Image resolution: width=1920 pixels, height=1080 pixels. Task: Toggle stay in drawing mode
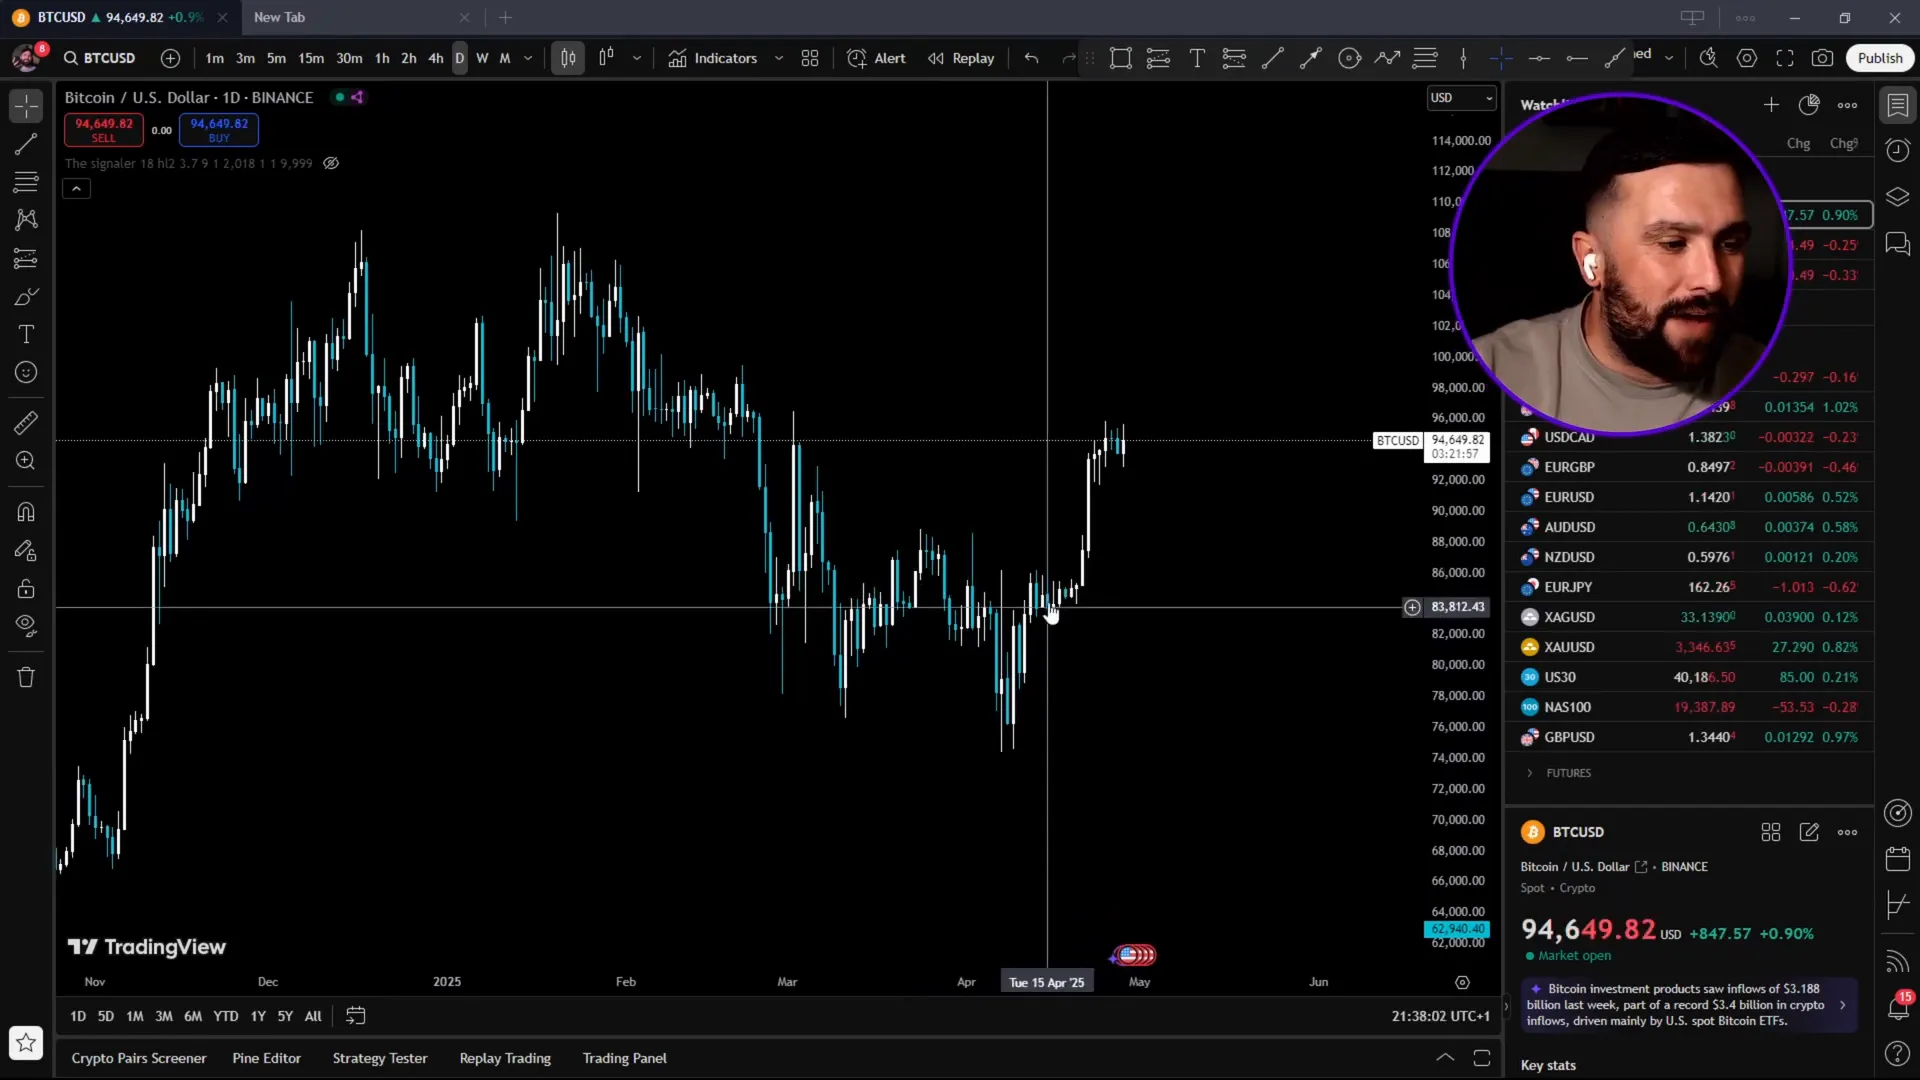[26, 550]
